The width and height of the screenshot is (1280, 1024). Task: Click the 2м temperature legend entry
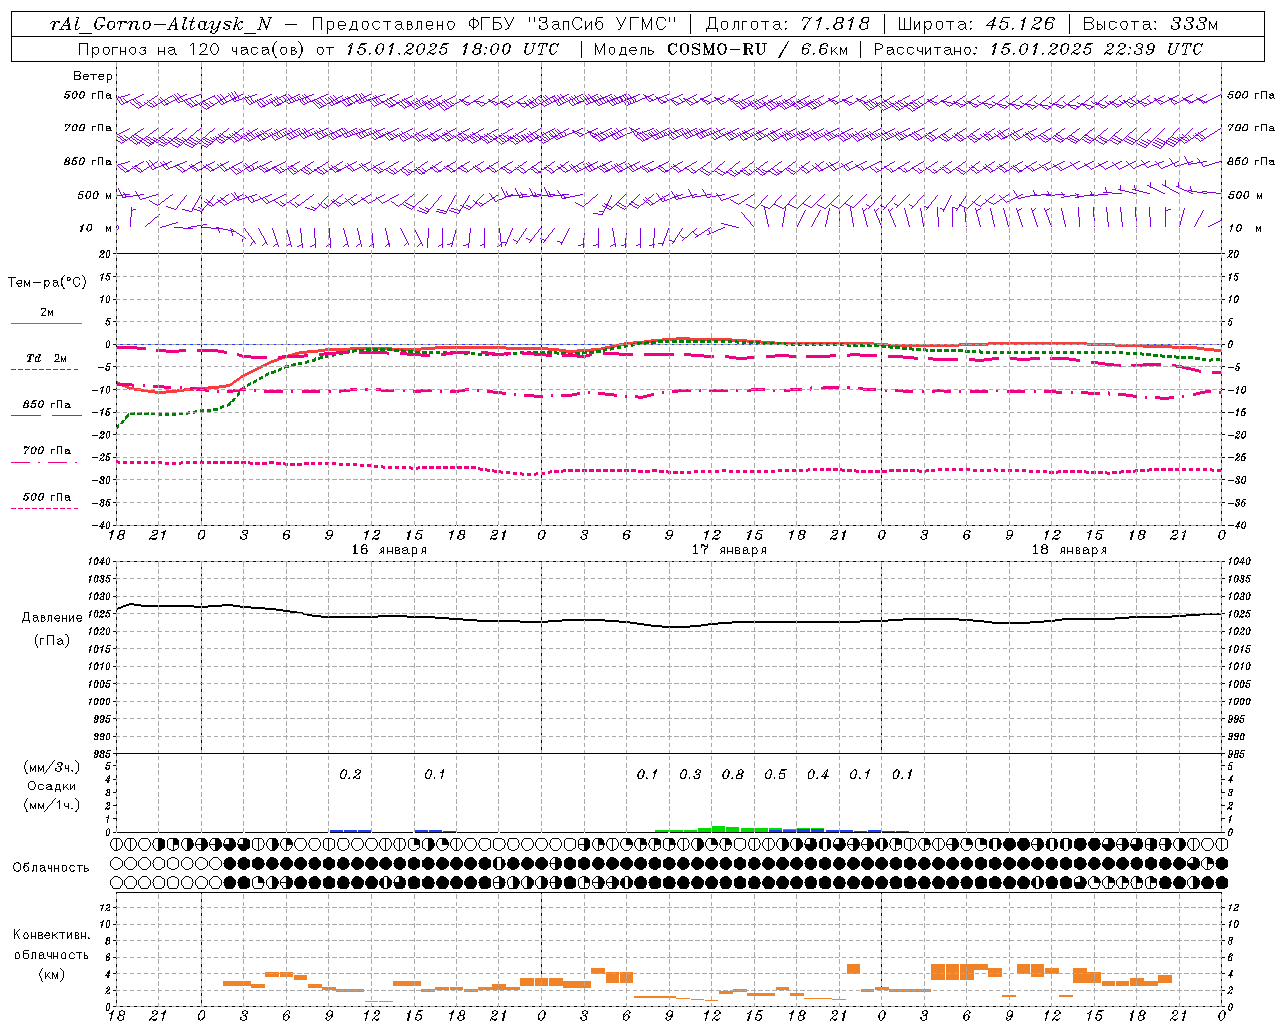click(47, 313)
